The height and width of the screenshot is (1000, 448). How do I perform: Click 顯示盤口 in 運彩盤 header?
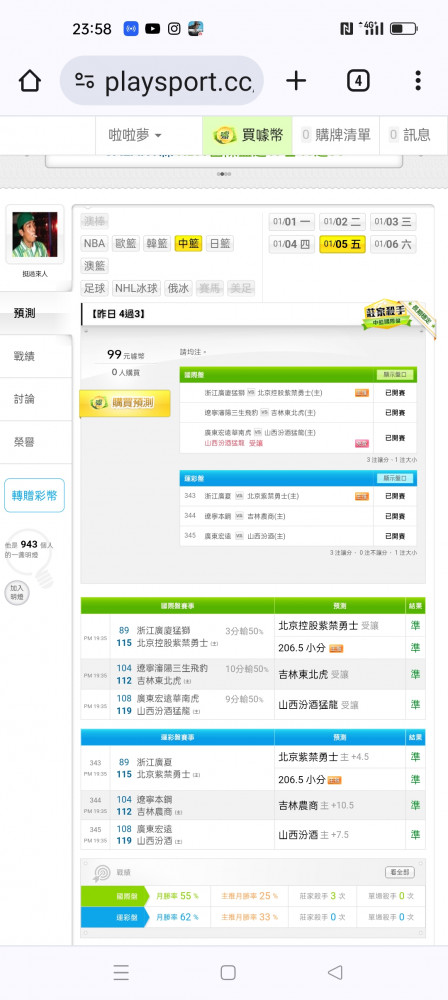coord(394,478)
